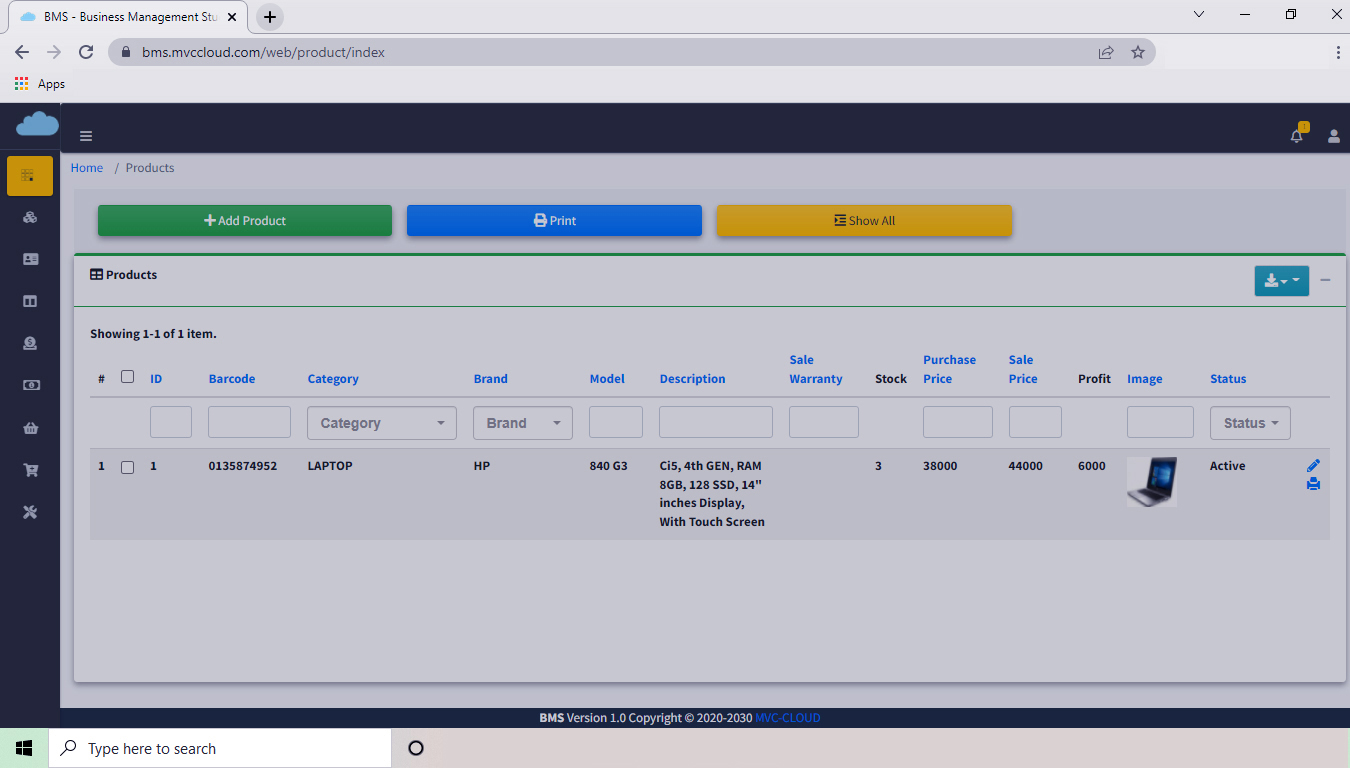Tick the checkbox for the HP laptop row
Screen dimensions: 1350x768
127,467
